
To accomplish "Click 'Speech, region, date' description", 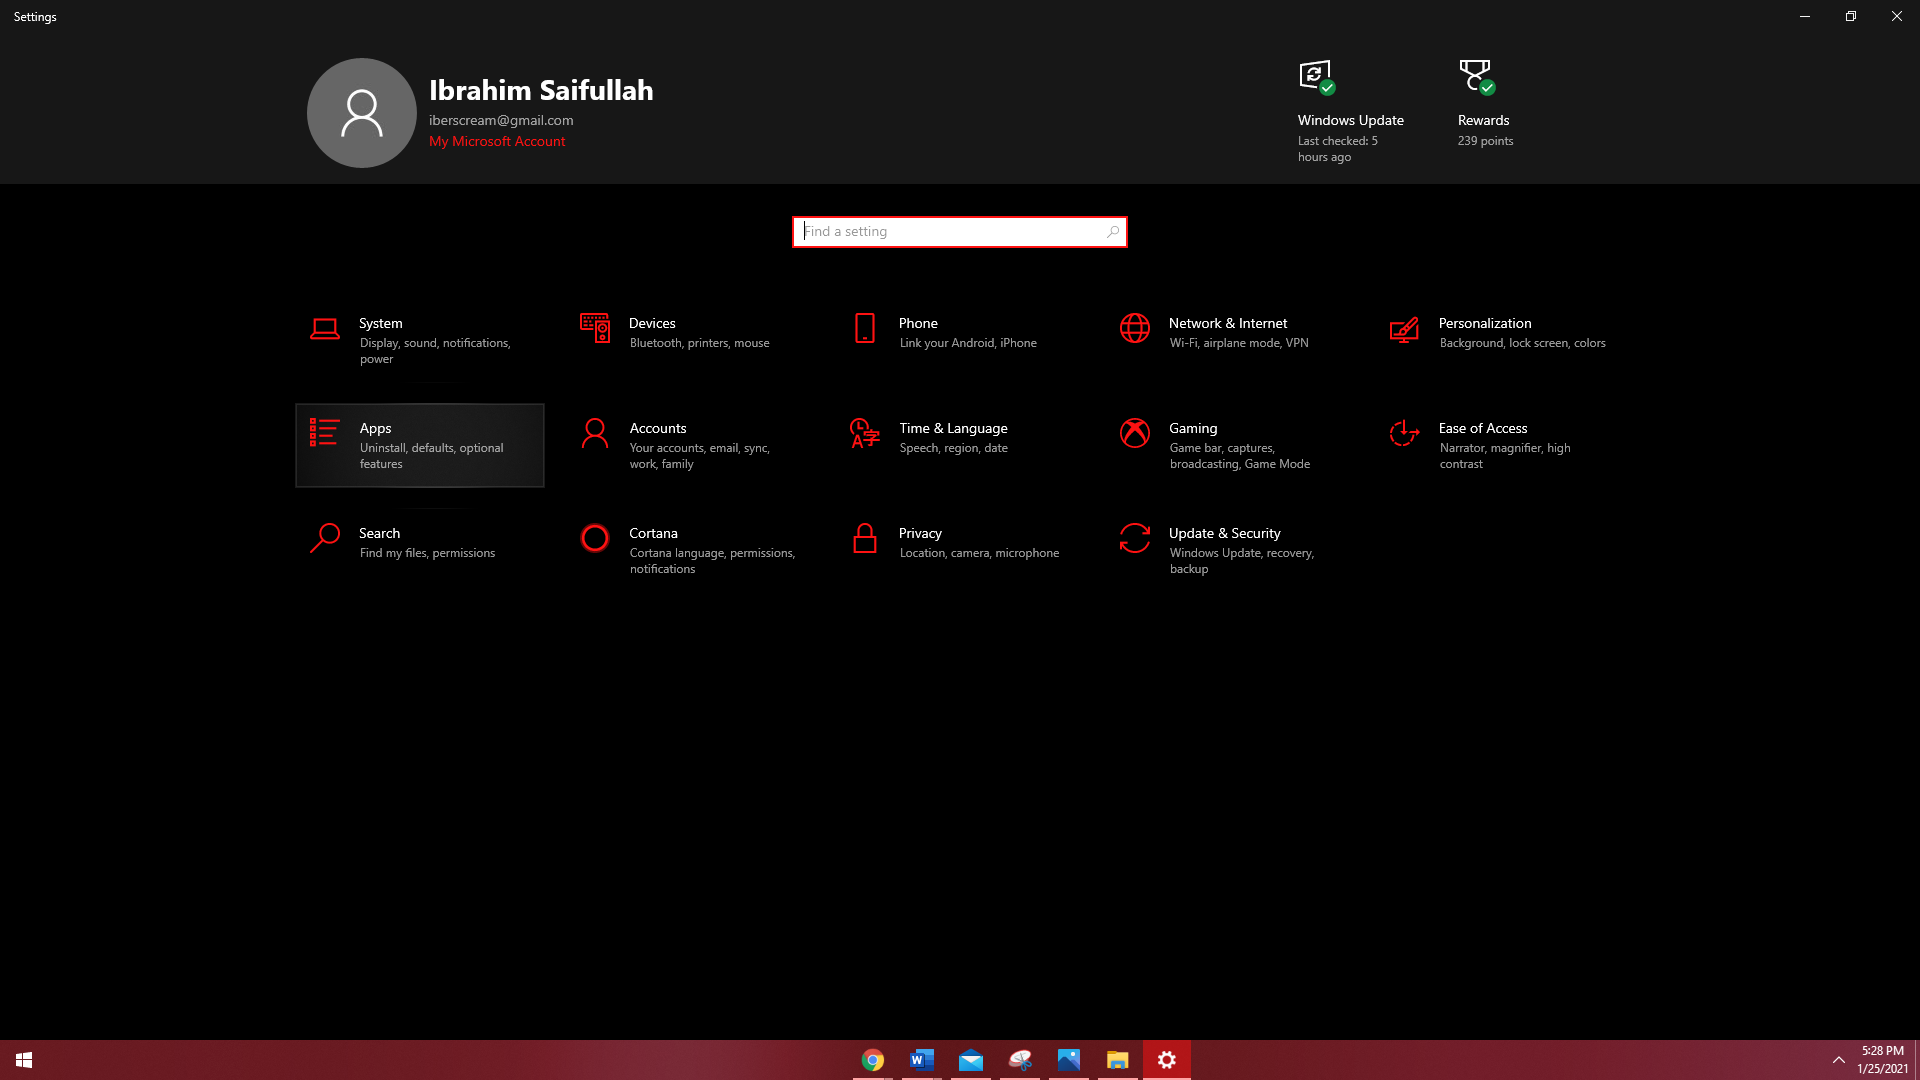I will [x=953, y=448].
